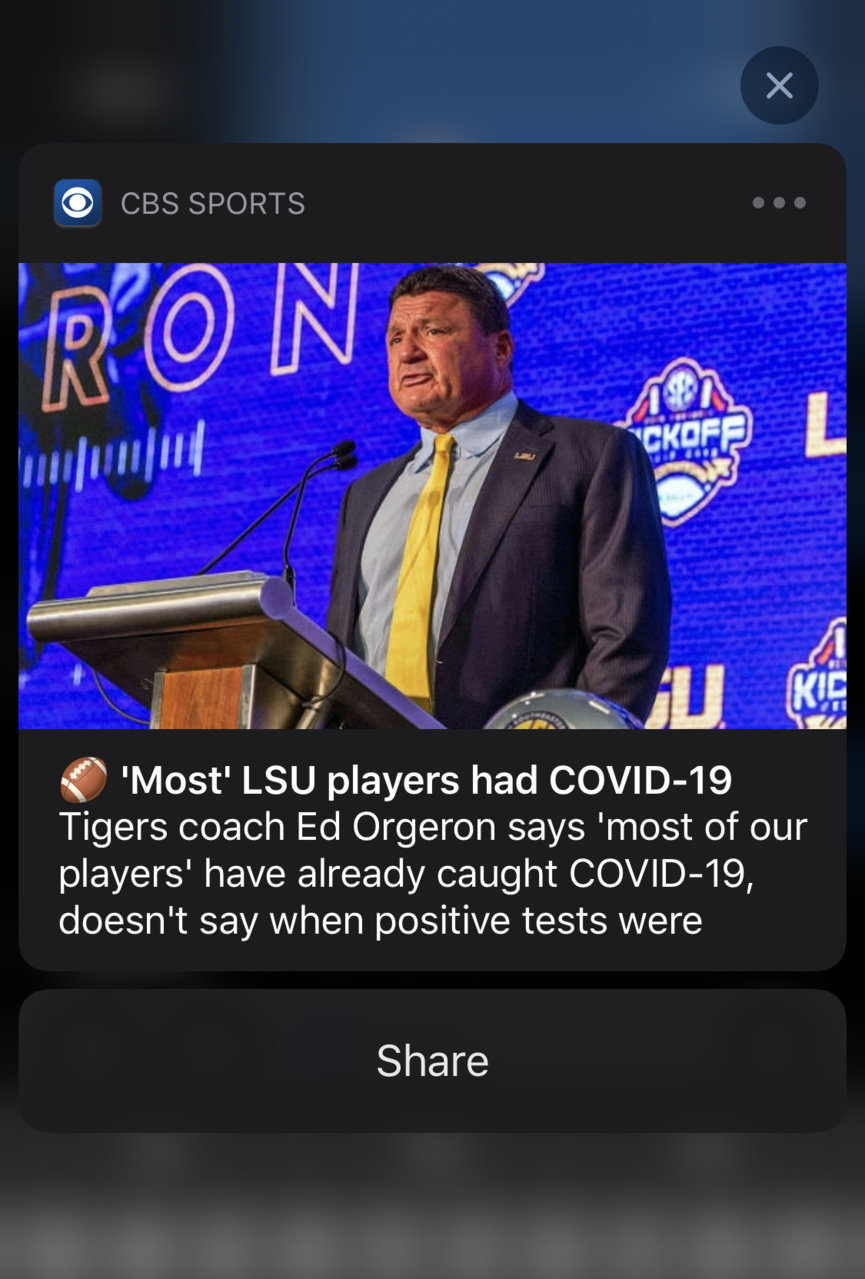Tap the partial Kickoff logo at the photo's right edge
The height and width of the screenshot is (1279, 865).
[x=815, y=675]
